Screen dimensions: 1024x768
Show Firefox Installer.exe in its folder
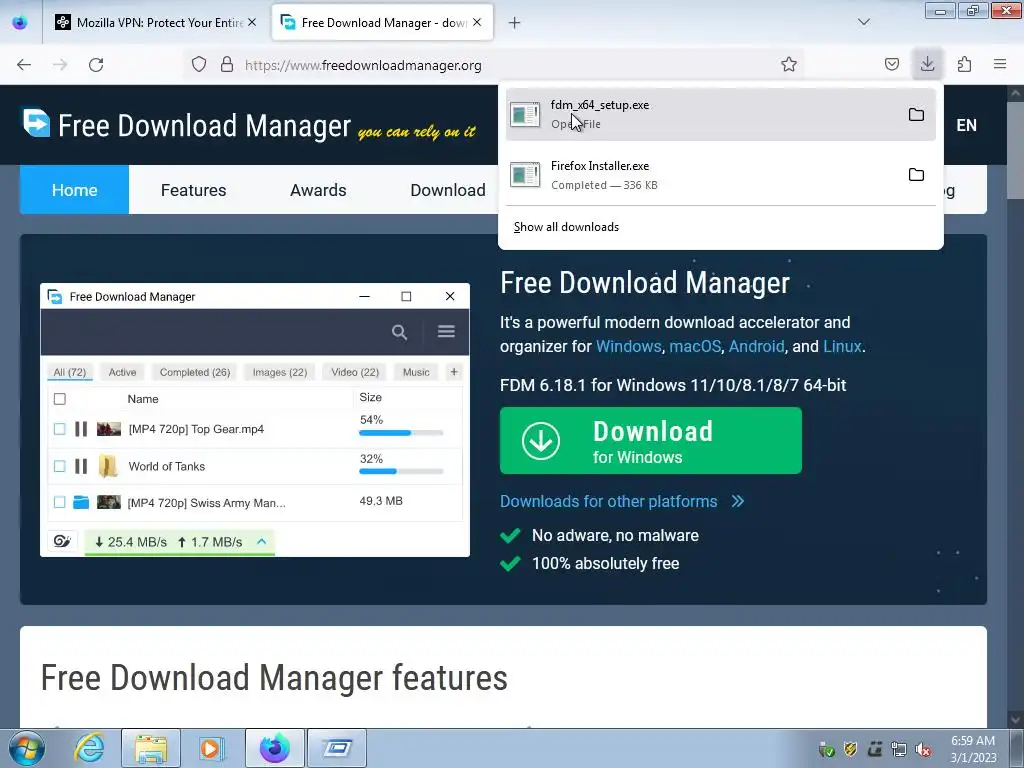[x=916, y=174]
